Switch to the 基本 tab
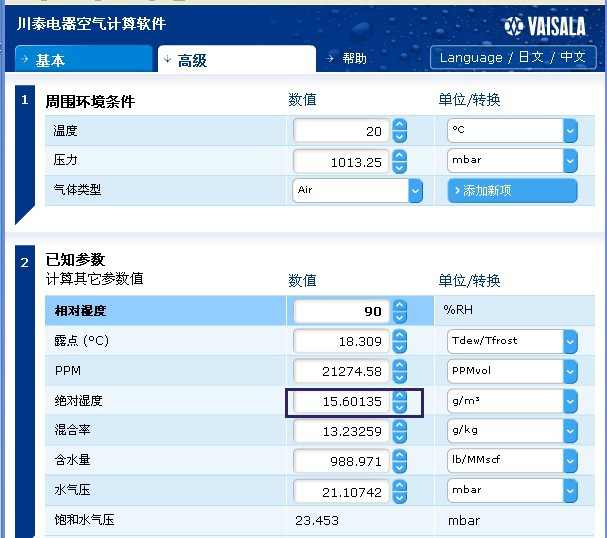Image resolution: width=607 pixels, height=538 pixels. 83,59
